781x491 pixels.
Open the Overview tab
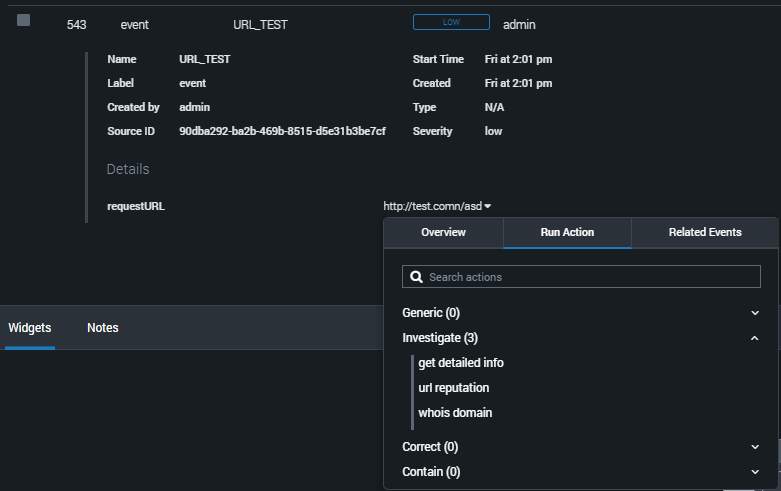tap(443, 232)
